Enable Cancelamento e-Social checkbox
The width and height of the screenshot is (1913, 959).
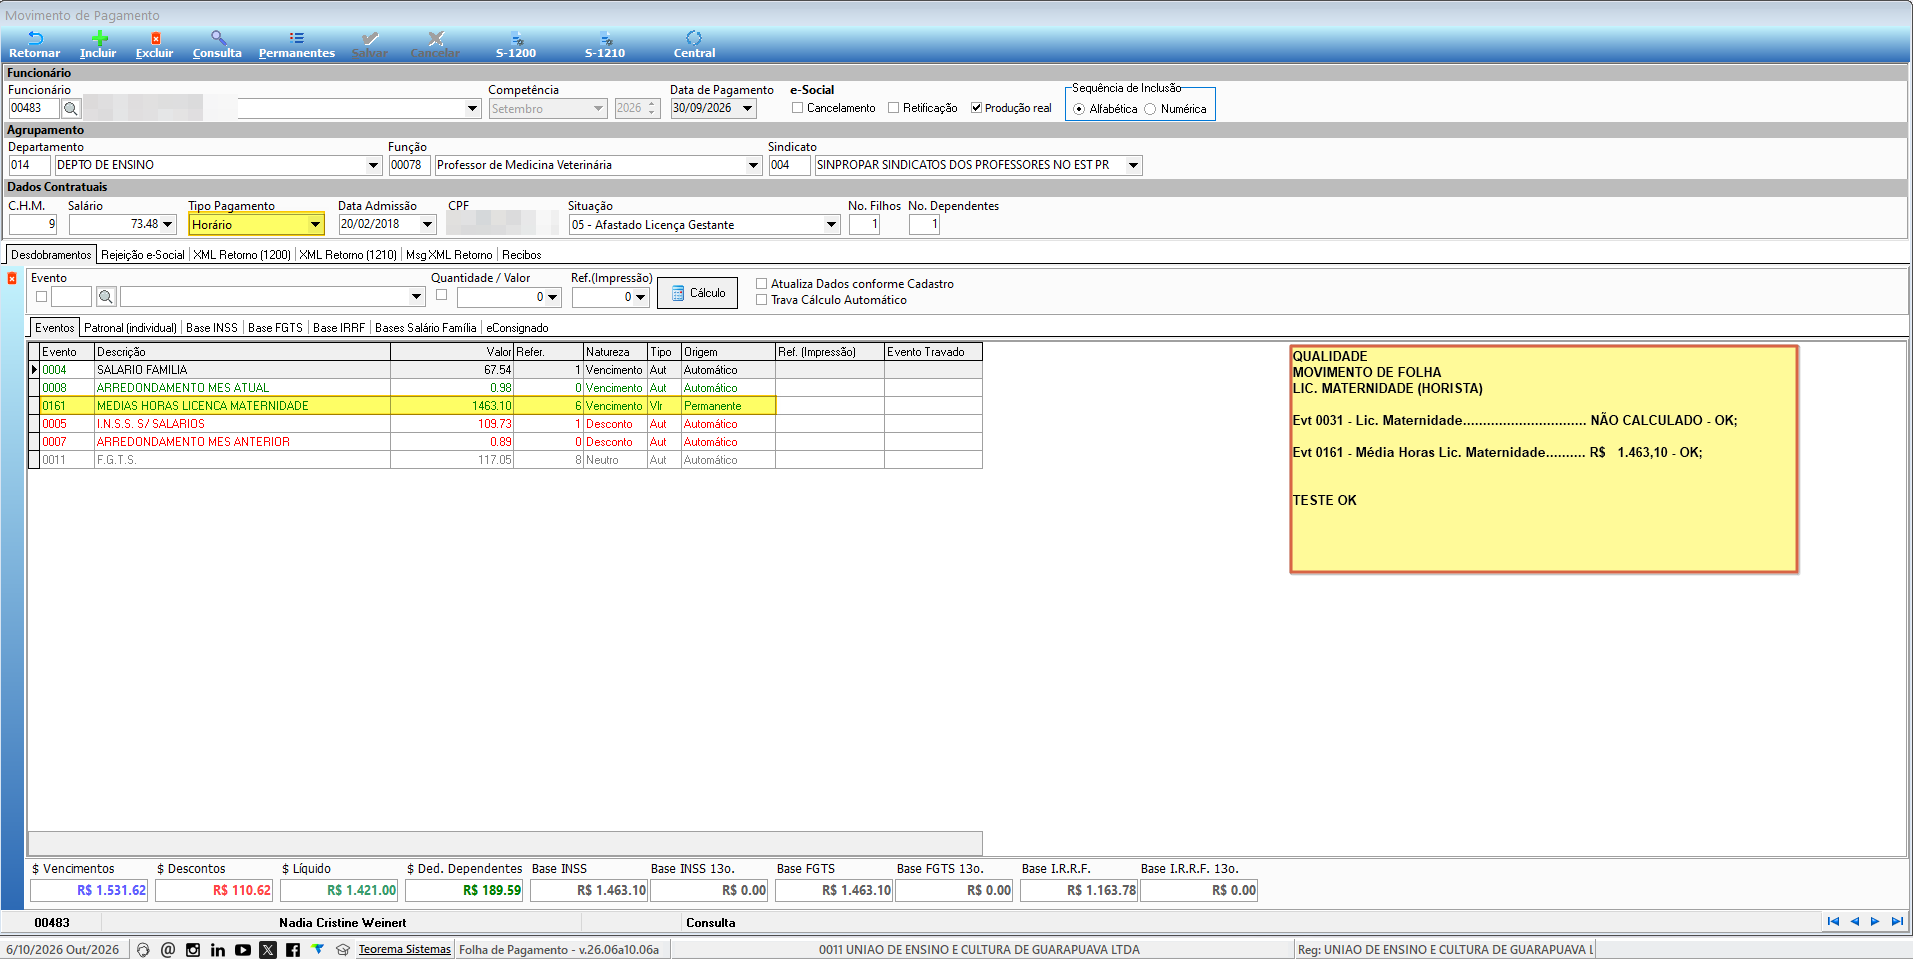point(798,108)
